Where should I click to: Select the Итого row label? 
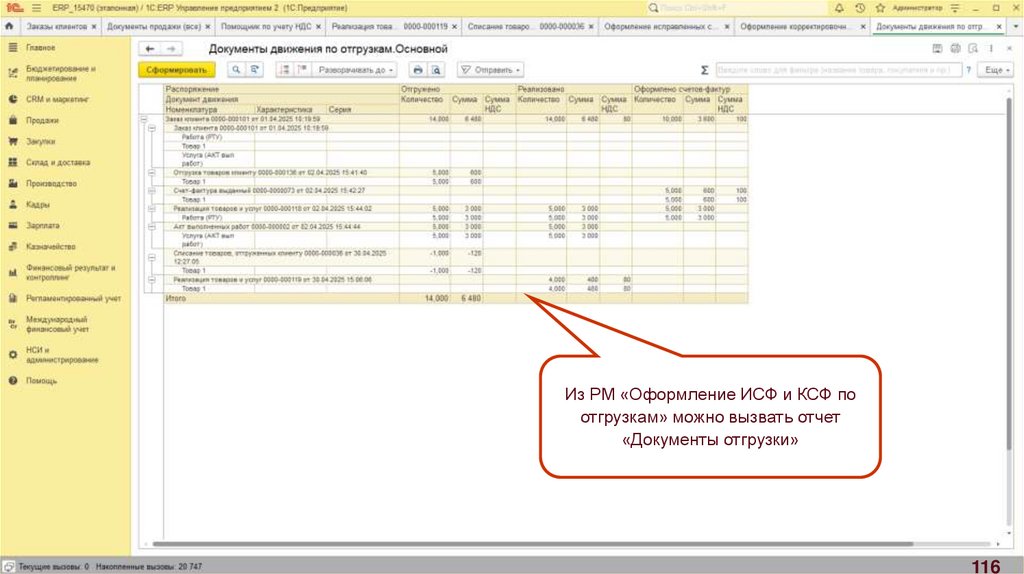176,298
